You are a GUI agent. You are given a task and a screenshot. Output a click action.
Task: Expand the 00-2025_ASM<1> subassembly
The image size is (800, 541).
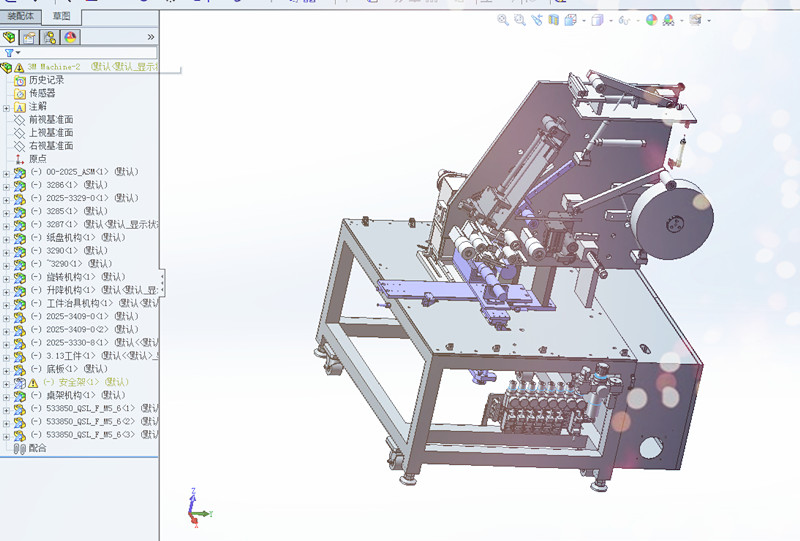[x=6, y=174]
